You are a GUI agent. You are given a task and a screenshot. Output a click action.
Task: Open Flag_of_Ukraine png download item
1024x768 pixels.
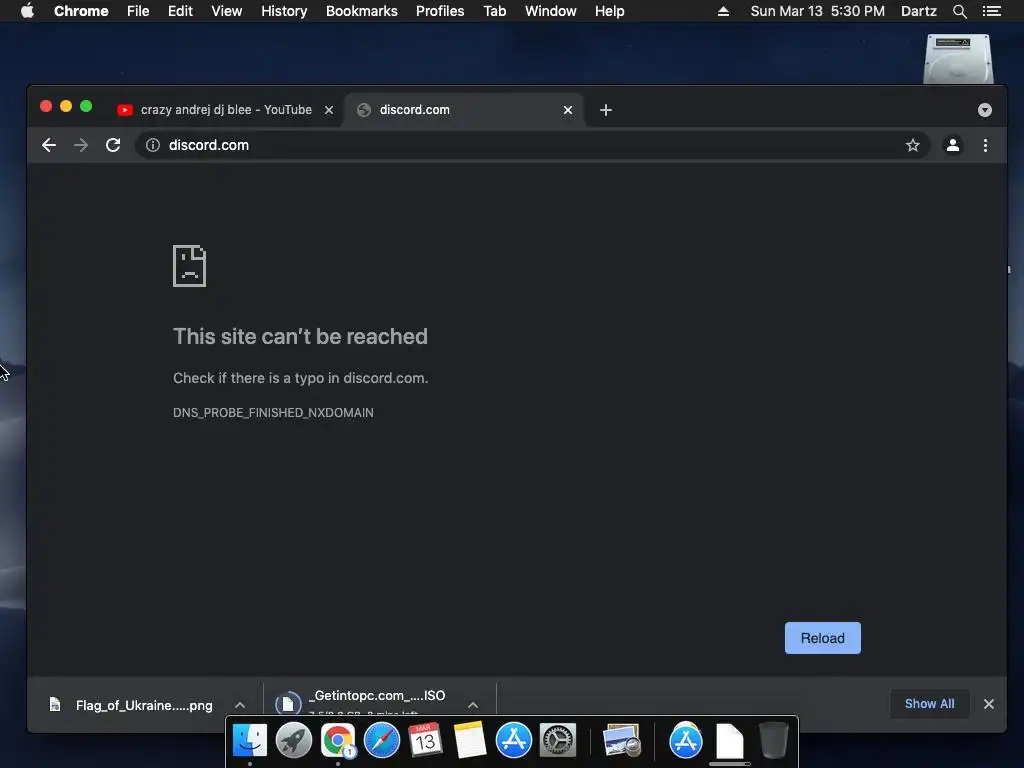pyautogui.click(x=144, y=705)
